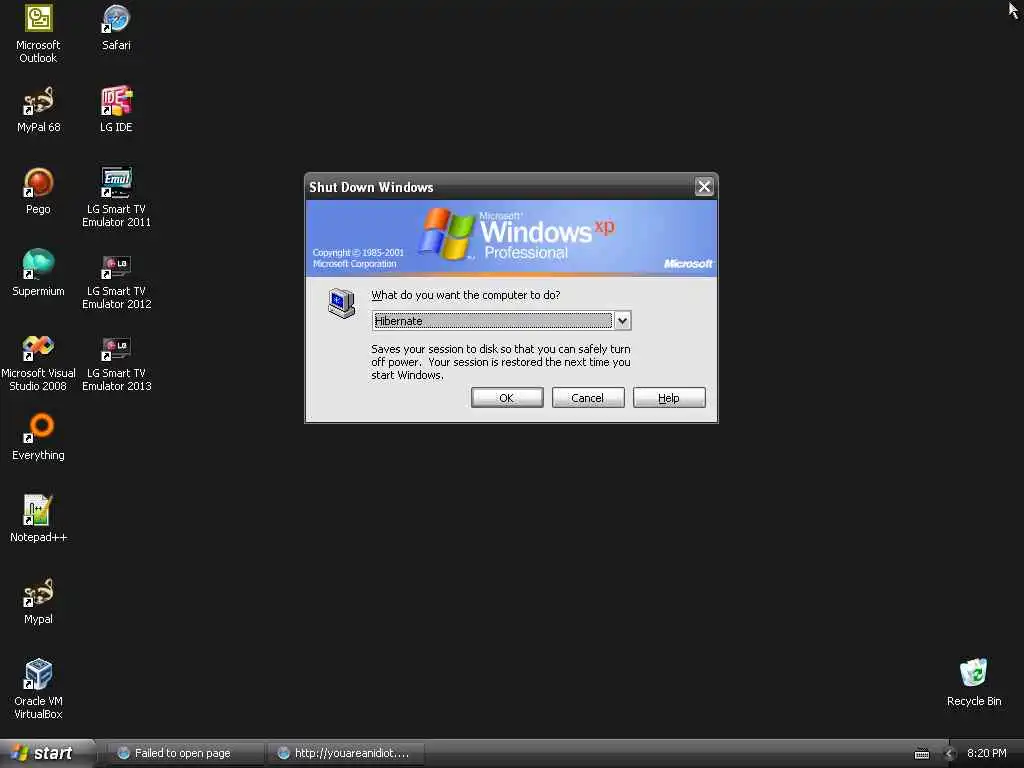Select the Notepad++ desktop shortcut
Image resolution: width=1024 pixels, height=768 pixels.
pyautogui.click(x=38, y=519)
